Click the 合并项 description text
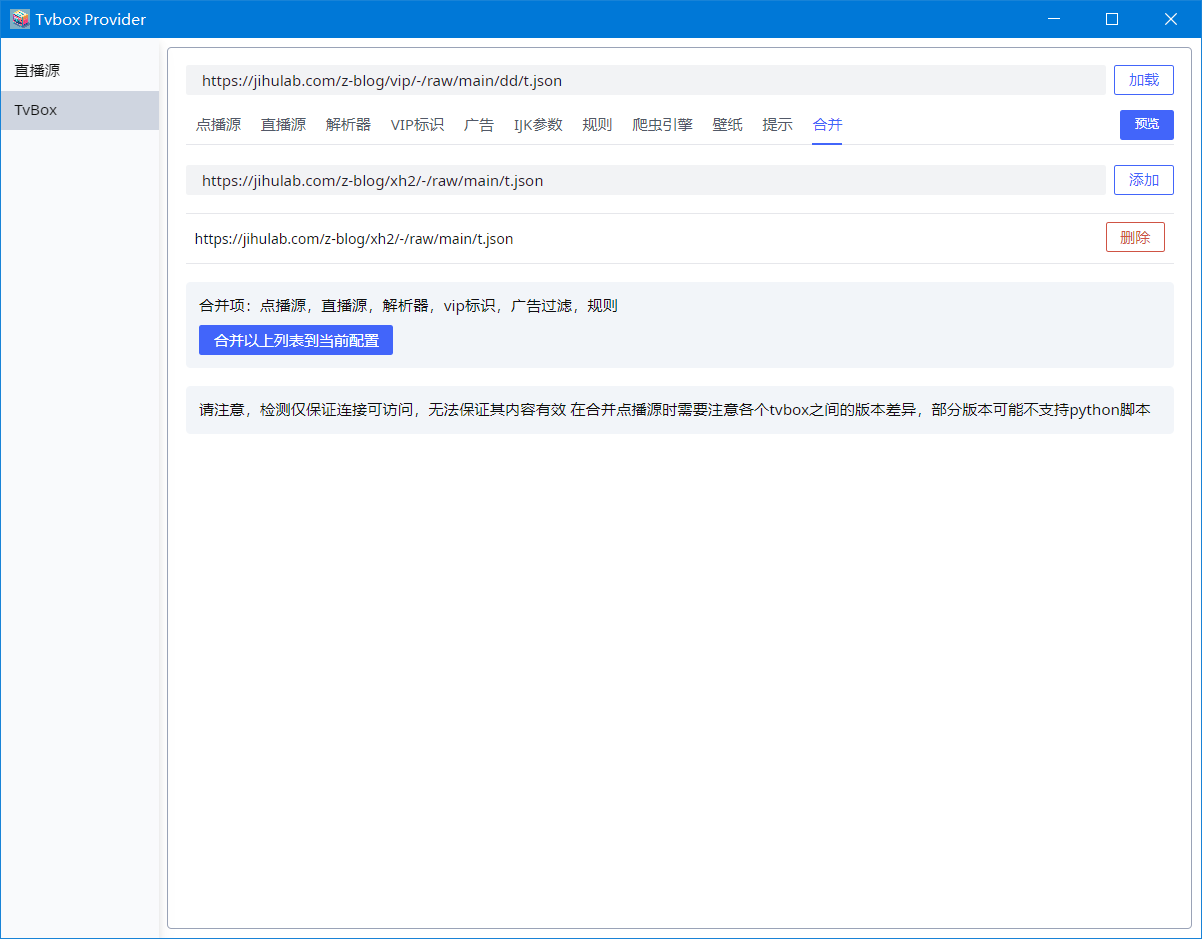1202x939 pixels. (x=408, y=306)
